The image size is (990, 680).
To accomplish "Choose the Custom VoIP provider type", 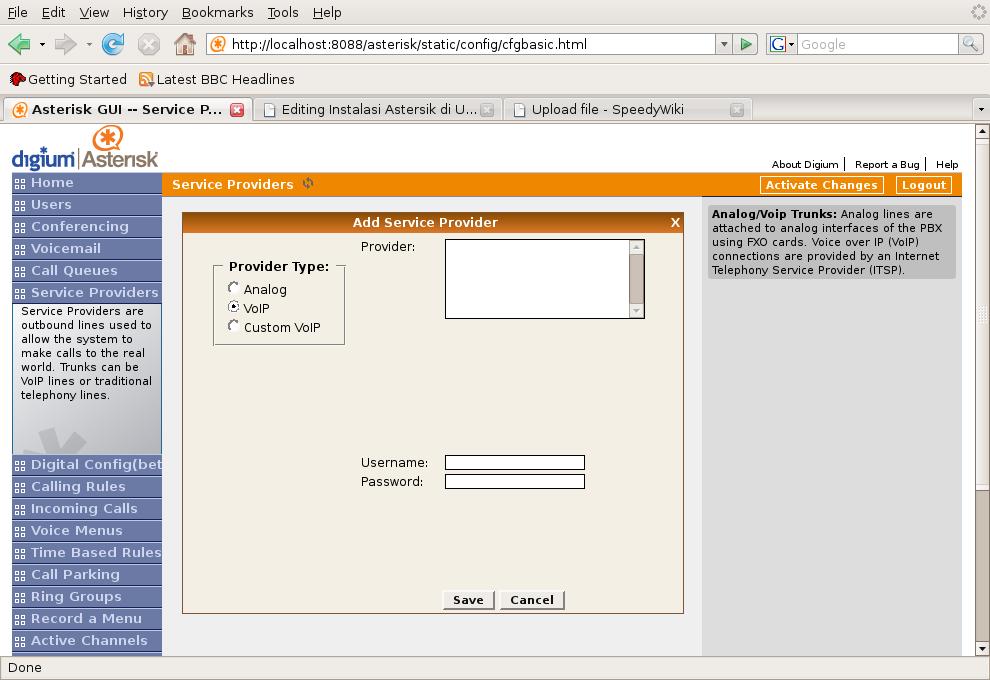I will [x=234, y=326].
